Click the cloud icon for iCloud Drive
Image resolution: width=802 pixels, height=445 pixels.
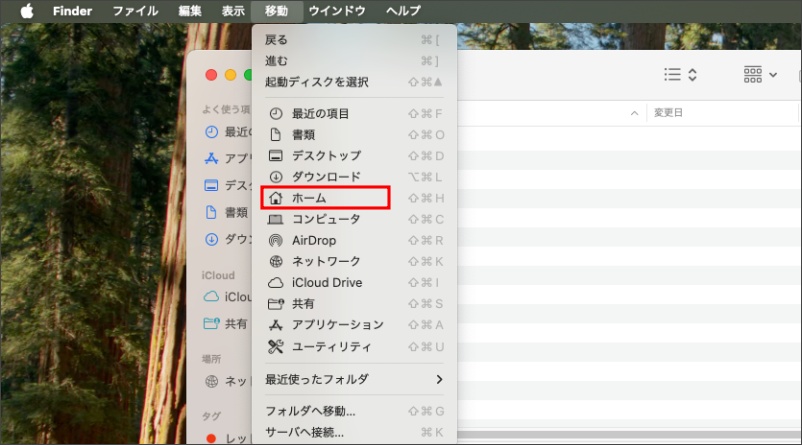276,283
